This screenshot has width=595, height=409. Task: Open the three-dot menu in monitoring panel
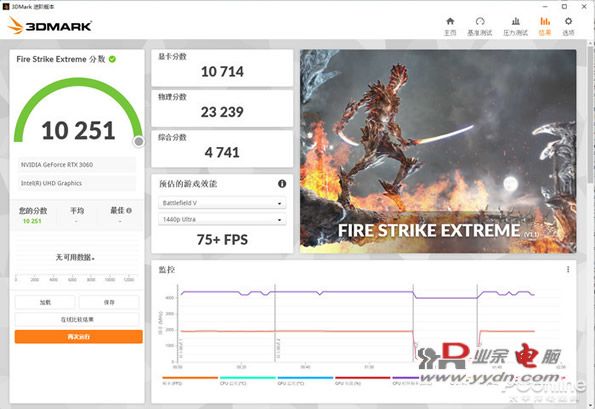coord(568,269)
